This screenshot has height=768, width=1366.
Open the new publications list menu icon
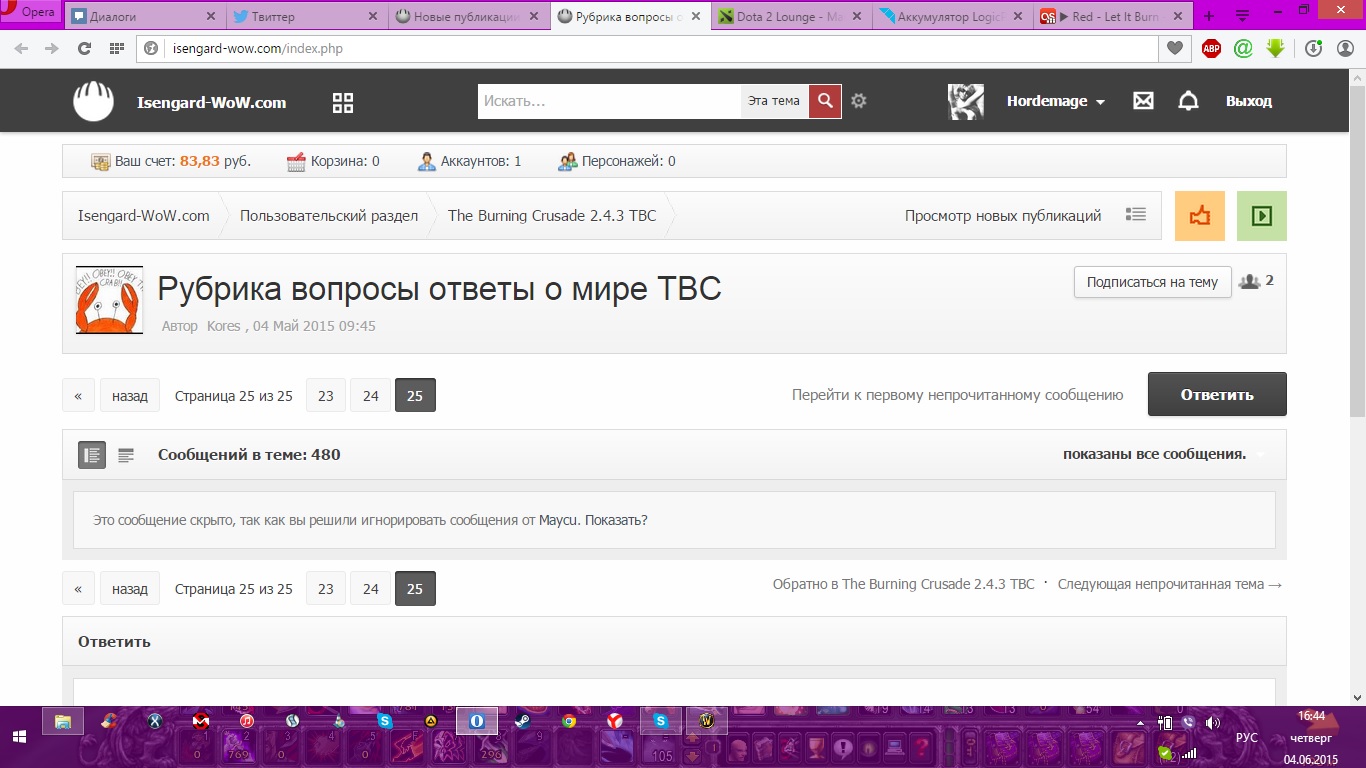1135,215
